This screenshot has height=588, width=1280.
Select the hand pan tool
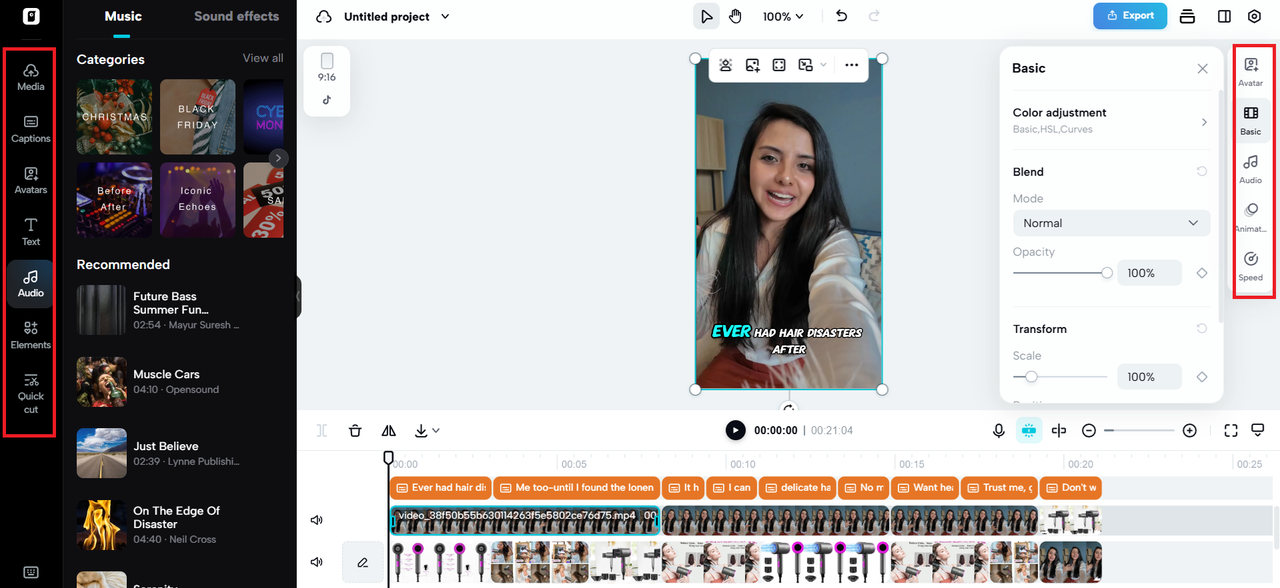pos(736,16)
